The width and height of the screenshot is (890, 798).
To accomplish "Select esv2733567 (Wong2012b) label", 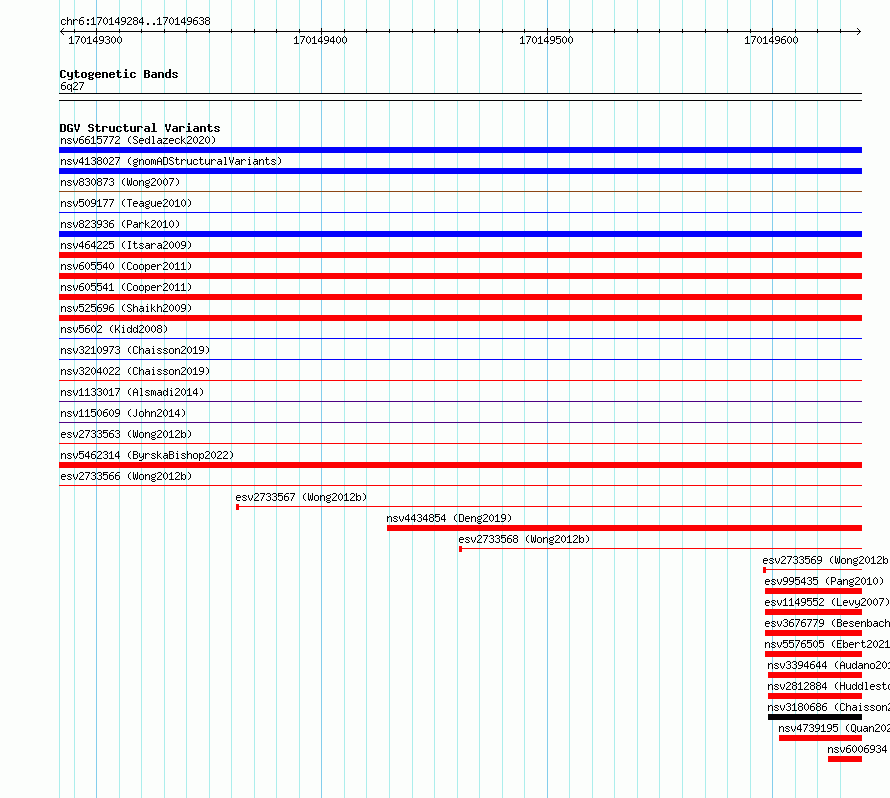I will (301, 497).
